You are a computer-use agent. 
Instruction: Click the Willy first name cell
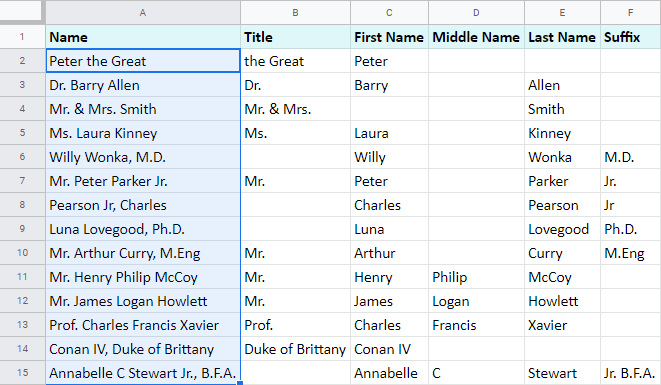[x=390, y=157]
